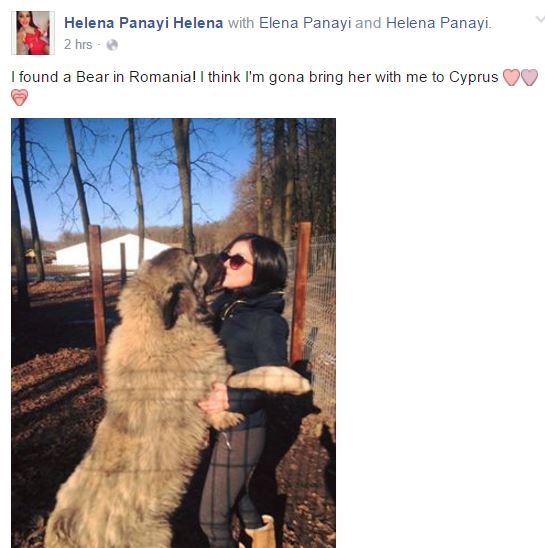Viewport: 545px width, 548px height.
Task: Click the globe Public privacy icon
Action: click(112, 45)
